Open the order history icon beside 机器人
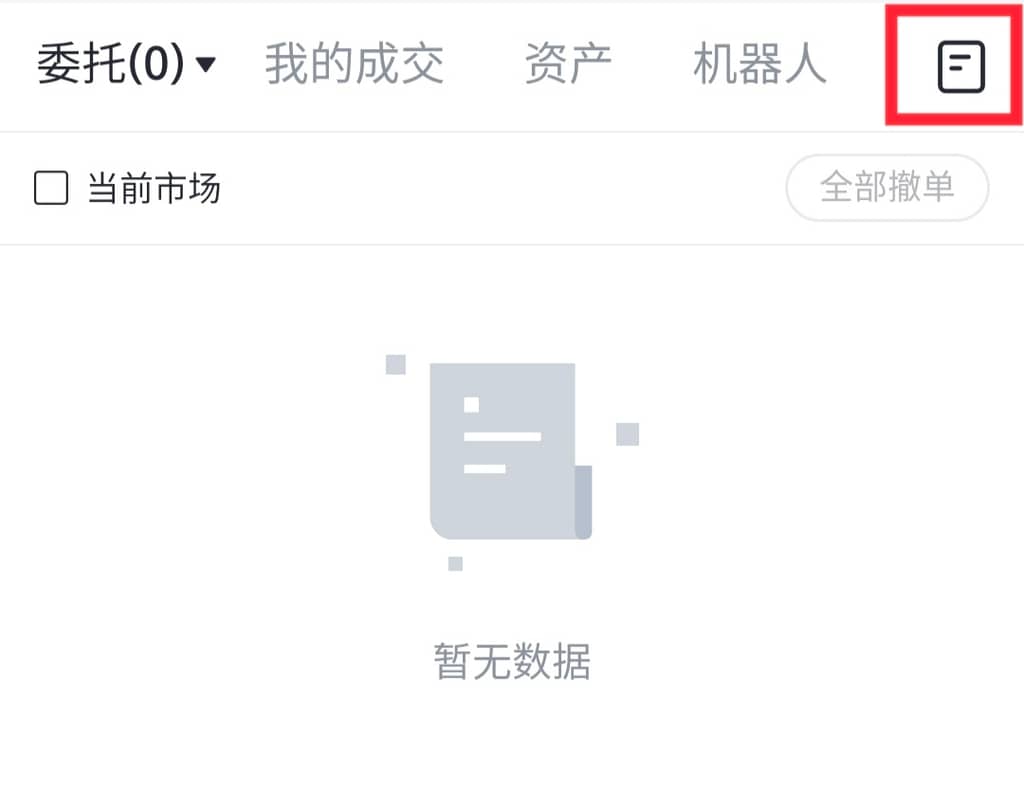This screenshot has width=1024, height=789. (961, 66)
